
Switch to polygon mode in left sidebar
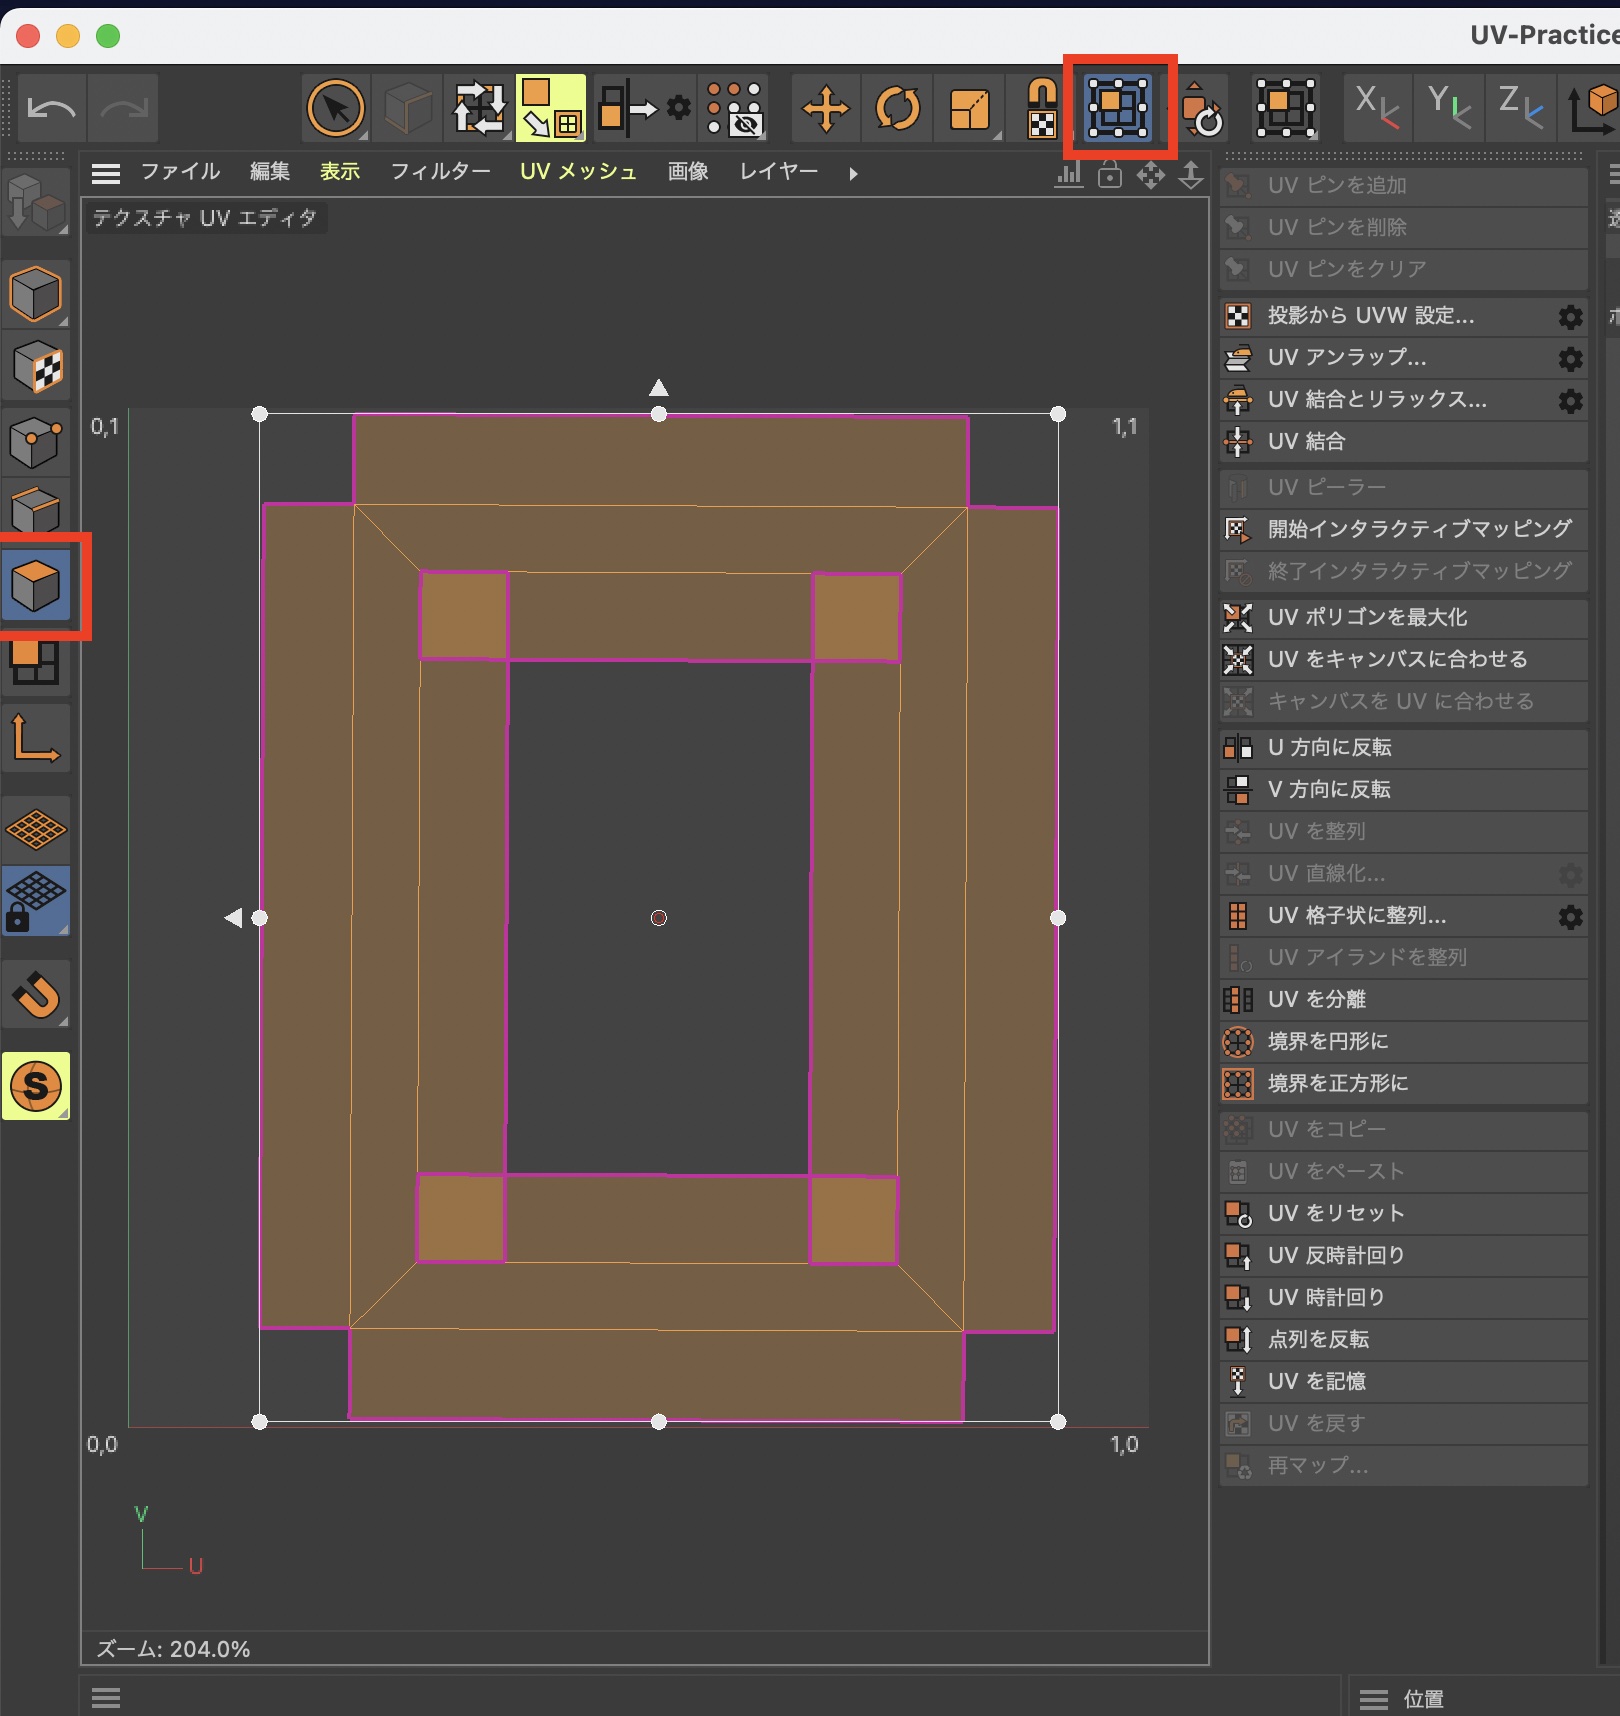coord(36,585)
